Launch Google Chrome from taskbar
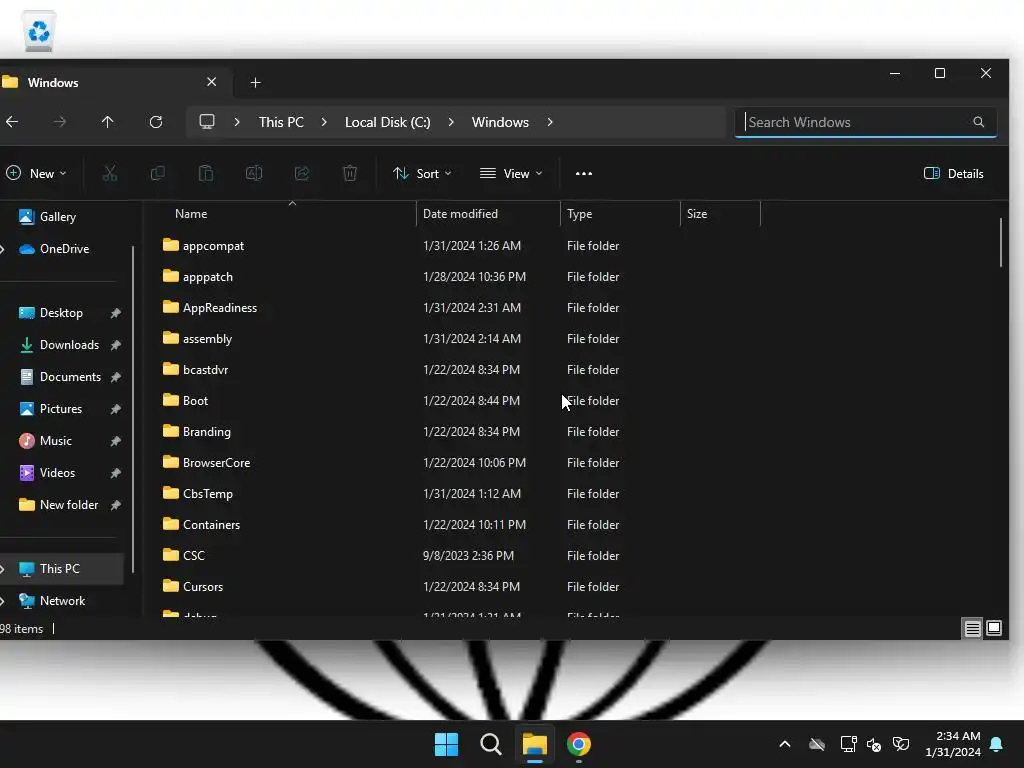Screen dimensions: 1024x768 pyautogui.click(x=579, y=744)
